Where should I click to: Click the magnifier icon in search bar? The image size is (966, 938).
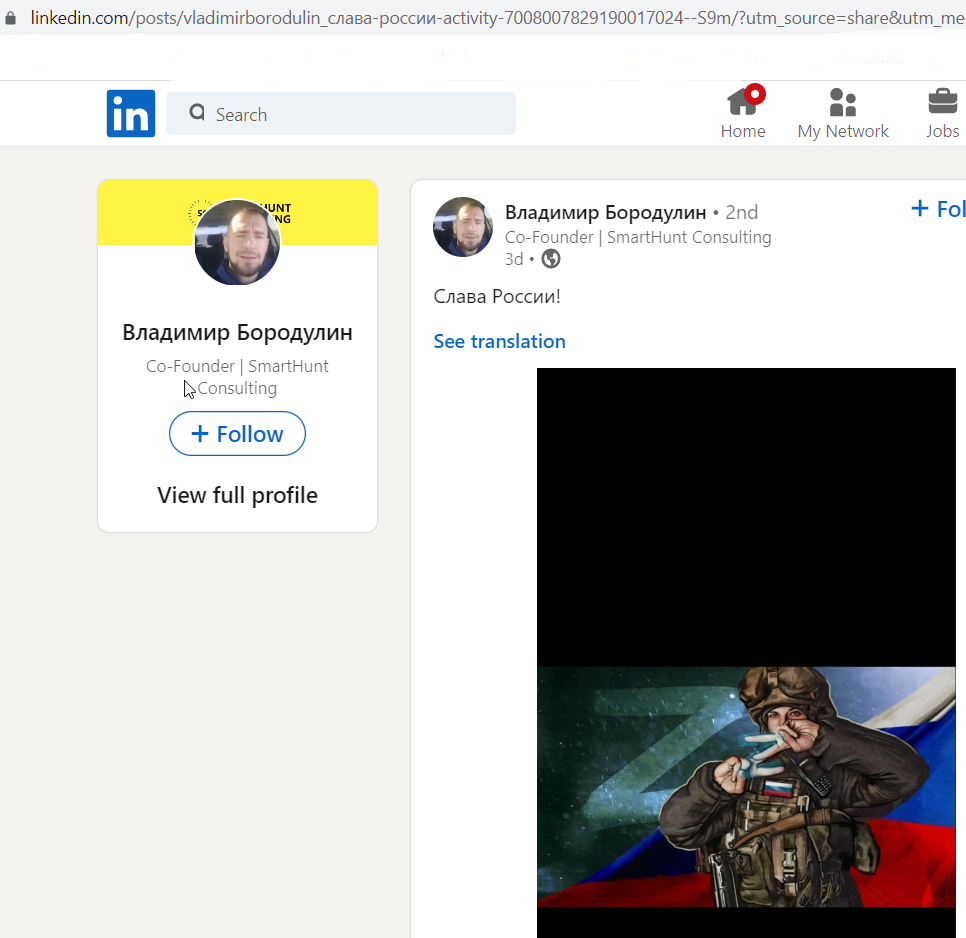tap(197, 113)
